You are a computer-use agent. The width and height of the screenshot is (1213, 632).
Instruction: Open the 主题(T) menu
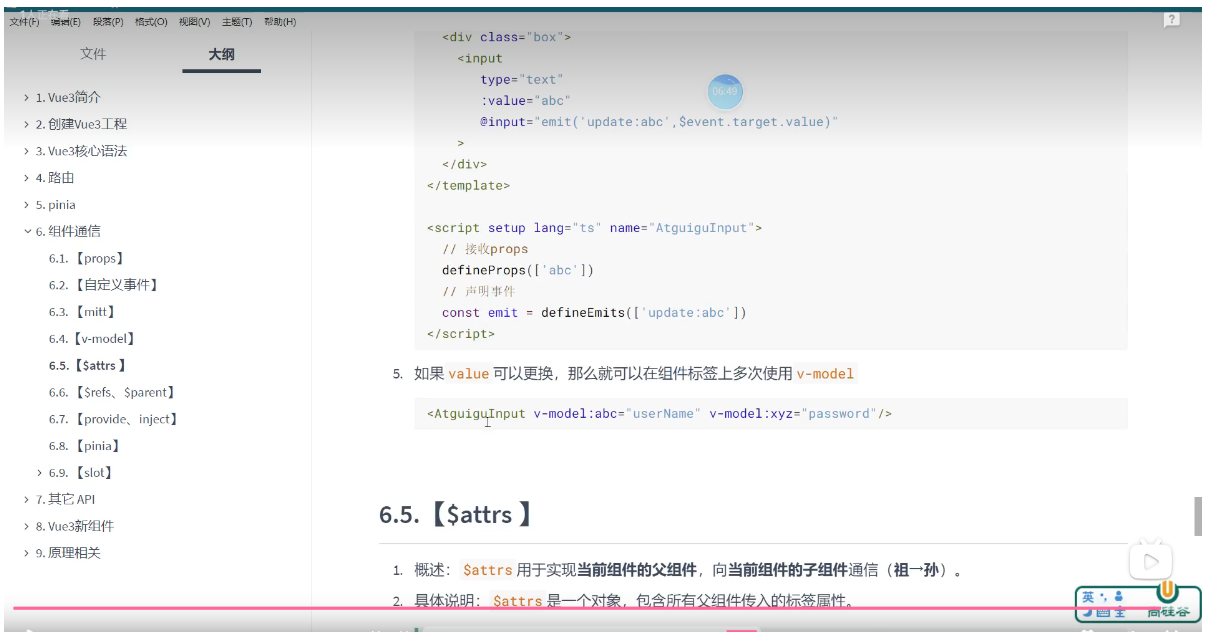tap(237, 22)
